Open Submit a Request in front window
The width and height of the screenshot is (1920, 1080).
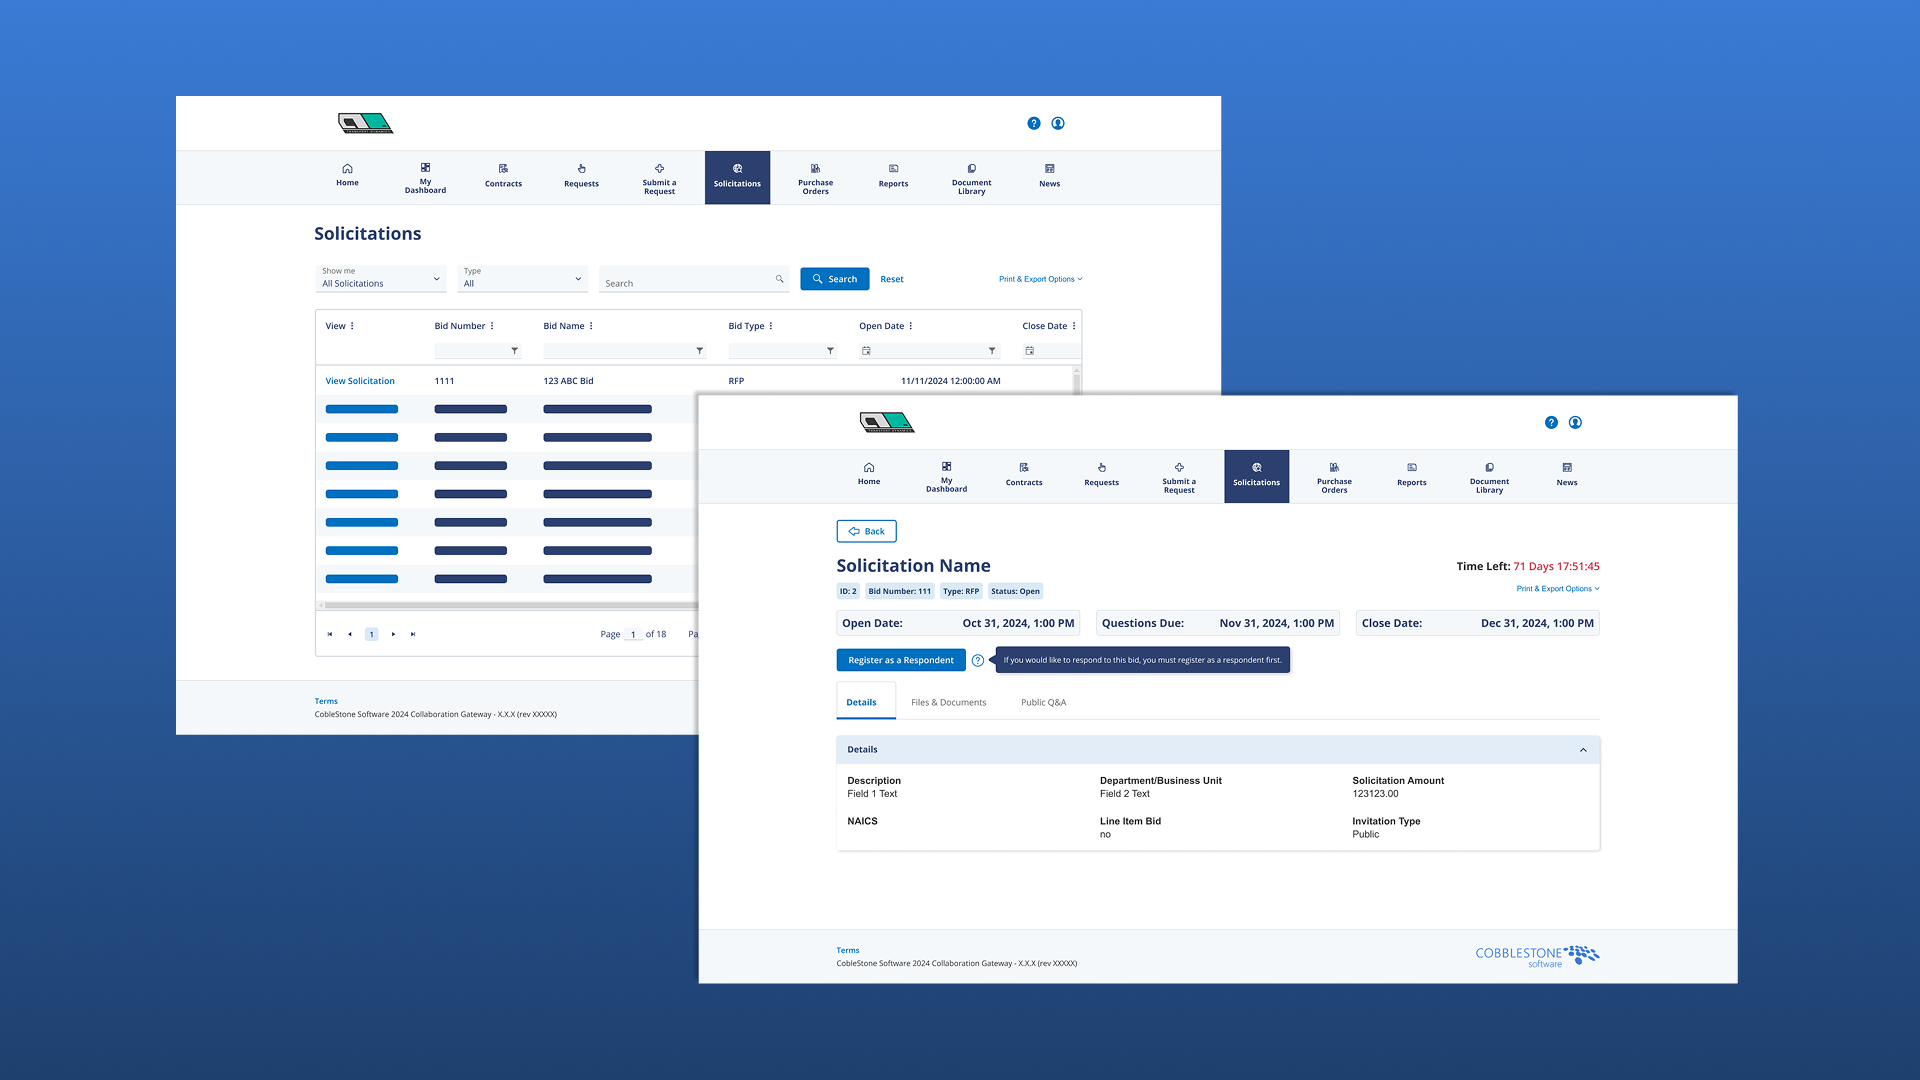(1179, 477)
